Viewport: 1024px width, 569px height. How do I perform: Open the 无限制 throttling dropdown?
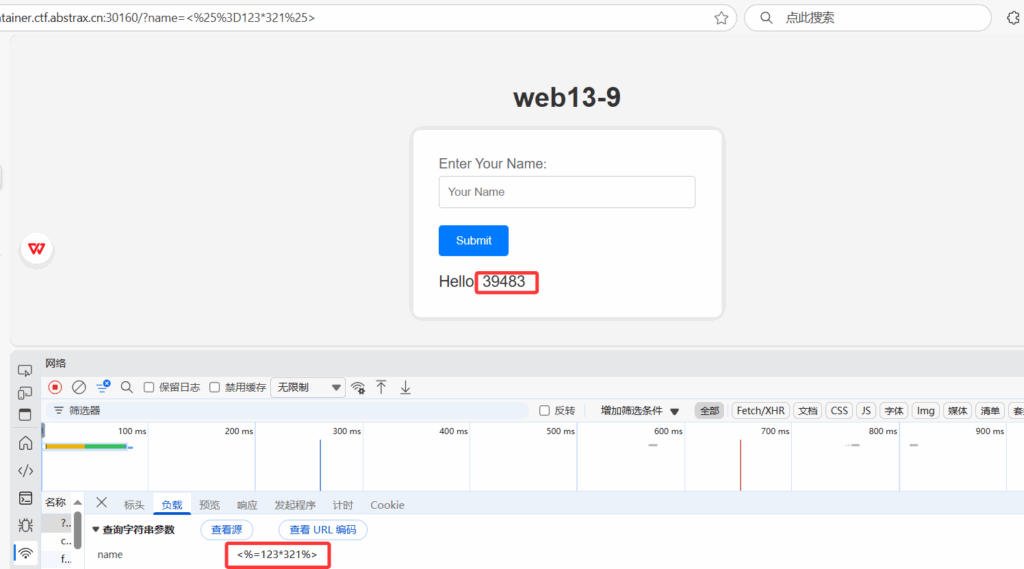click(307, 387)
